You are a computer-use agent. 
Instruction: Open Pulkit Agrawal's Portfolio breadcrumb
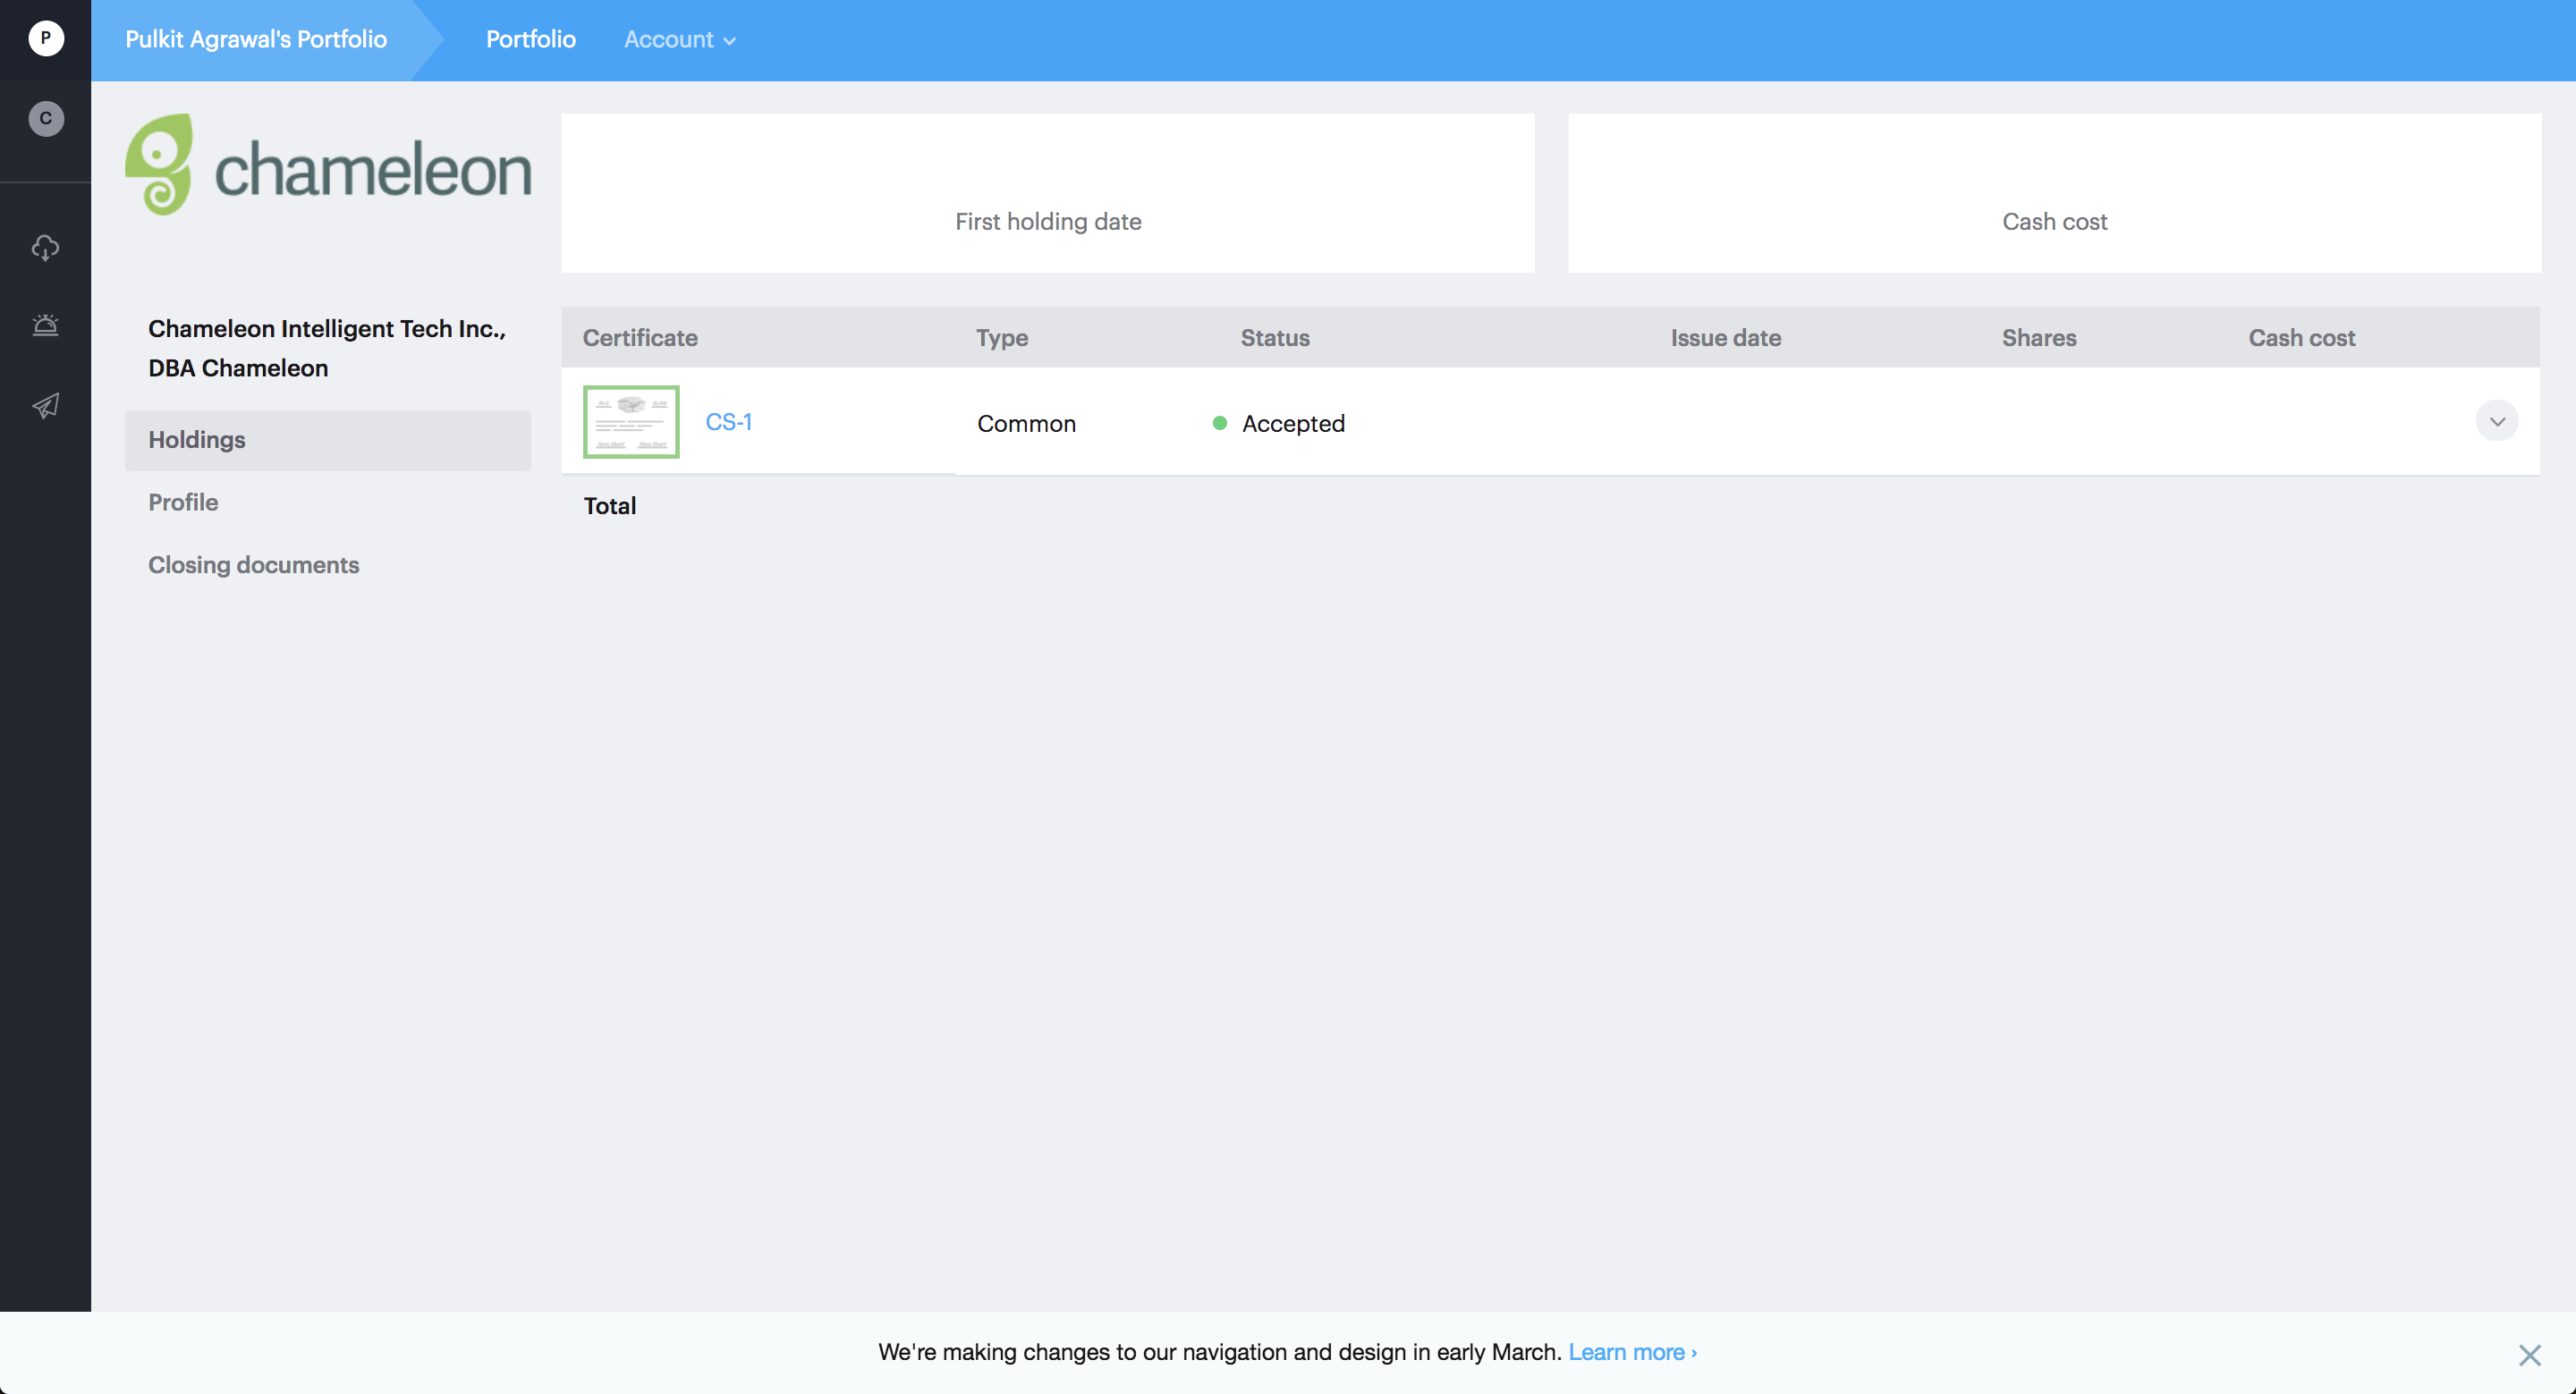[256, 39]
